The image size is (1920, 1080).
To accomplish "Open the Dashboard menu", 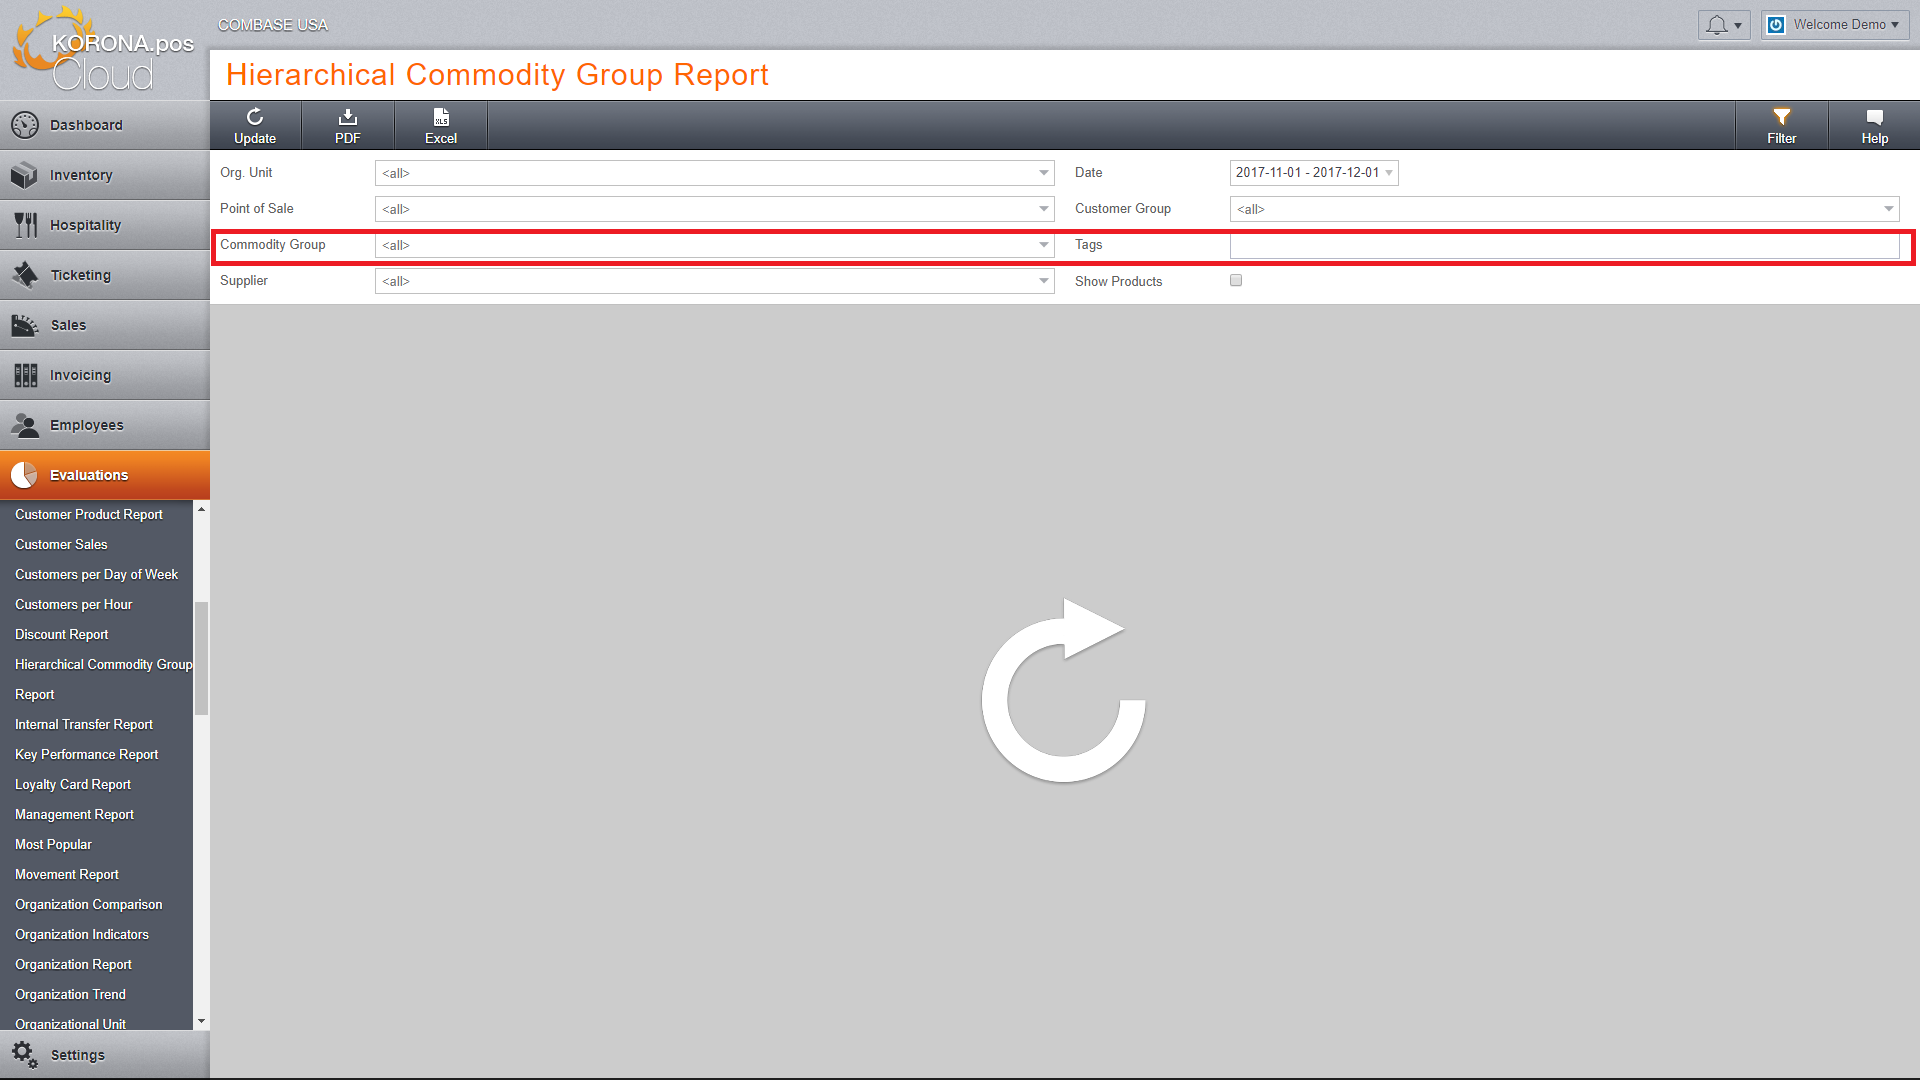I will [x=105, y=125].
